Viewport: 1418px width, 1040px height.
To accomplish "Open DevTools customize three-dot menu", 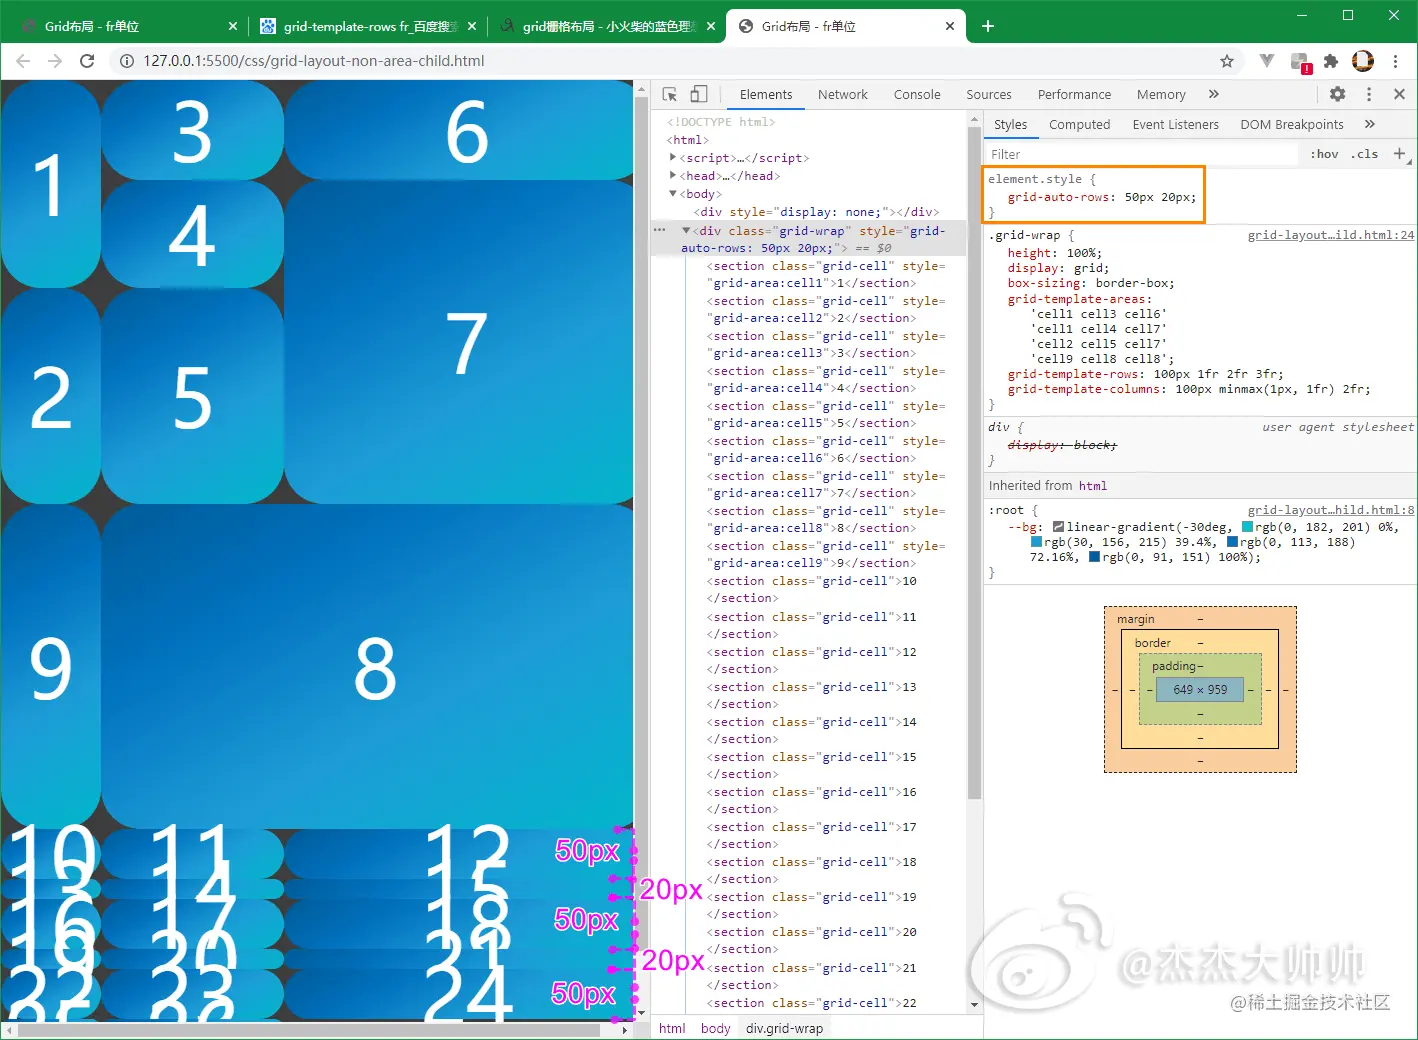I will pos(1369,94).
